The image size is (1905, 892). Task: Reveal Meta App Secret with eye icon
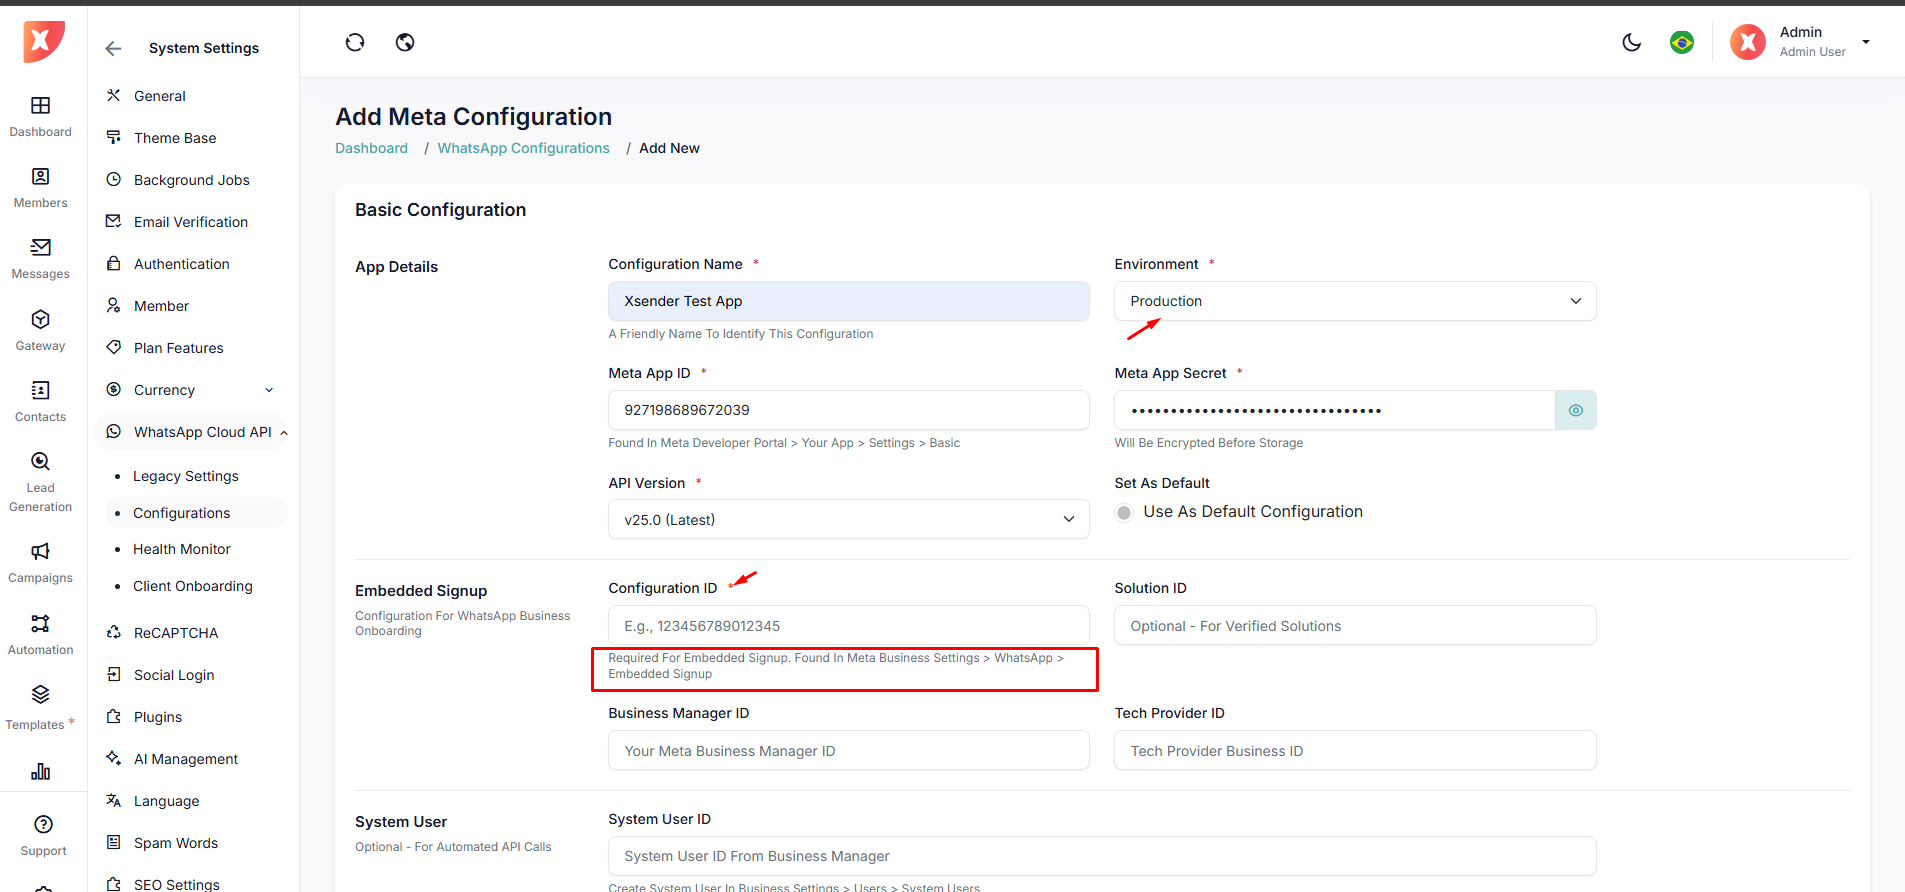(1575, 410)
